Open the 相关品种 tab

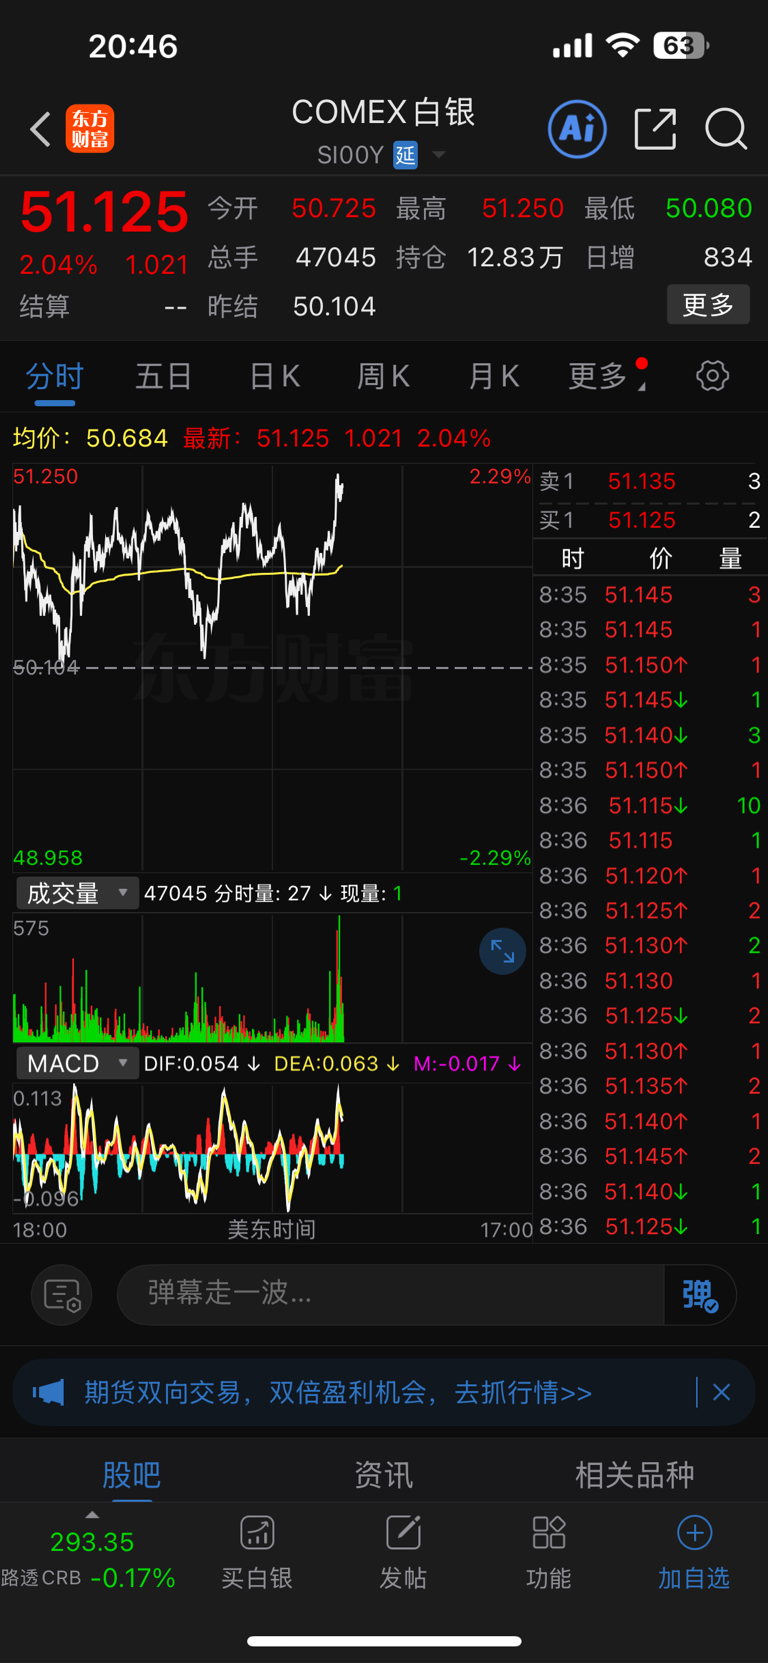point(634,1474)
